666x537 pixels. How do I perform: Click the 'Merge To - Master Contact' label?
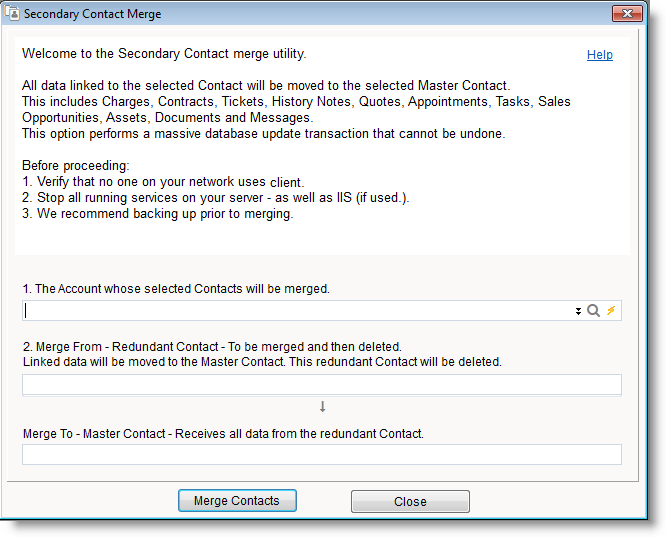point(223,433)
